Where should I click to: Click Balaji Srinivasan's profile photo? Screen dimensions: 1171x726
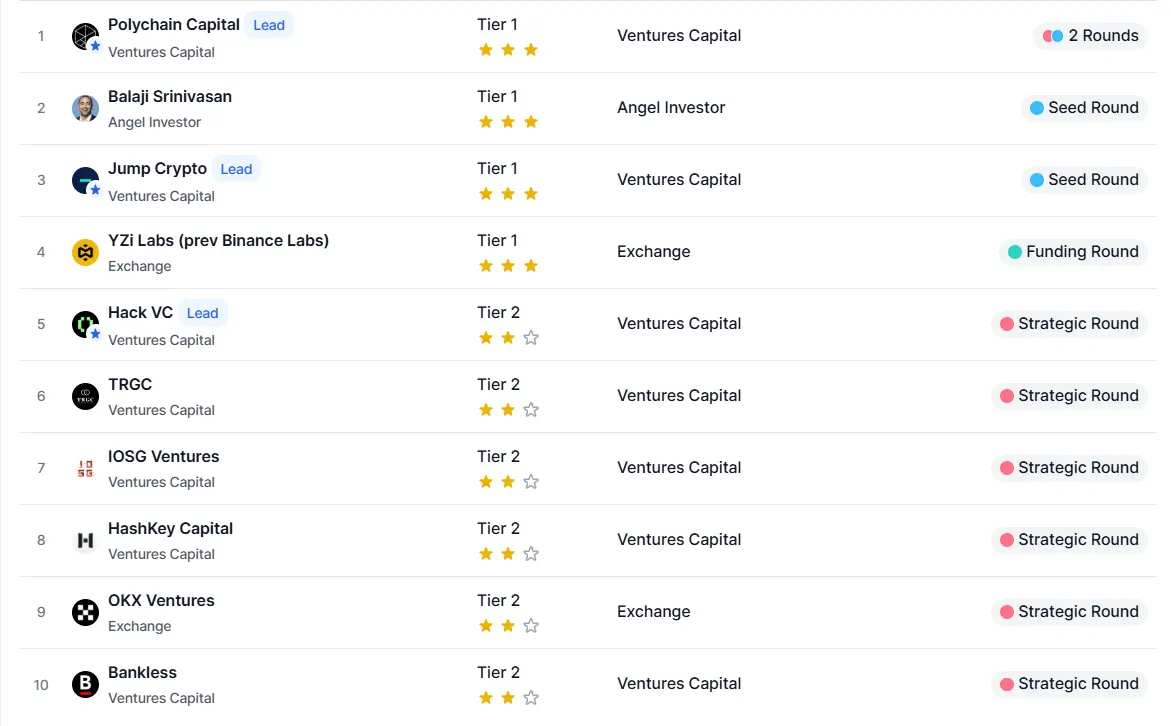coord(86,108)
